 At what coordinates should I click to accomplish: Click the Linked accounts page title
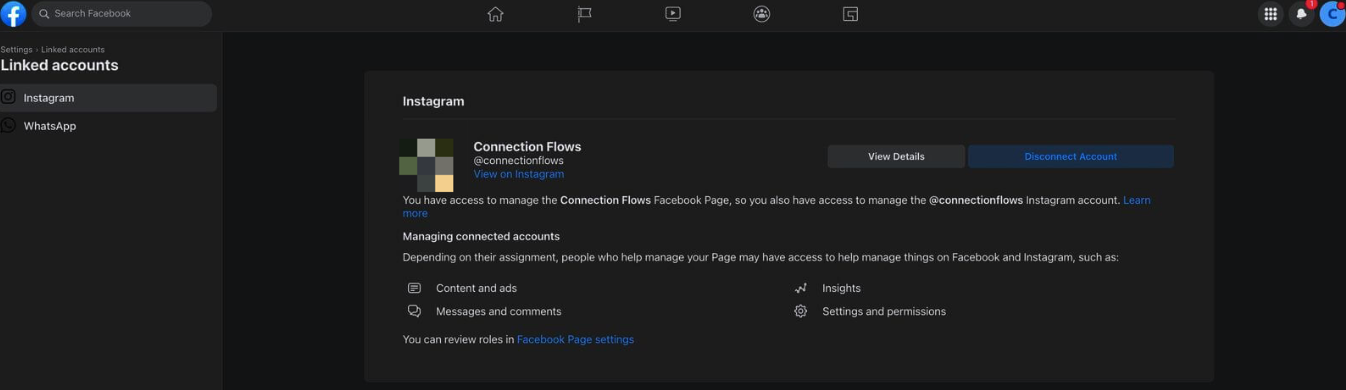(x=59, y=65)
